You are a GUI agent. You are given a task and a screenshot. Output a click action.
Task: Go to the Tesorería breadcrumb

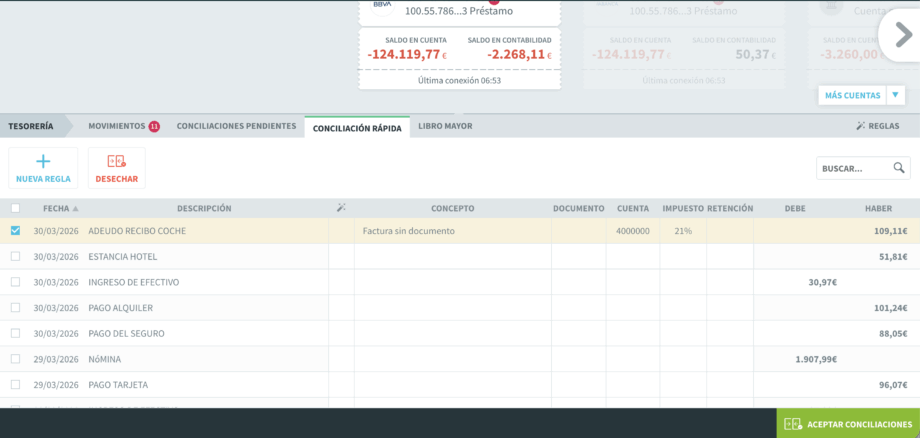(31, 126)
